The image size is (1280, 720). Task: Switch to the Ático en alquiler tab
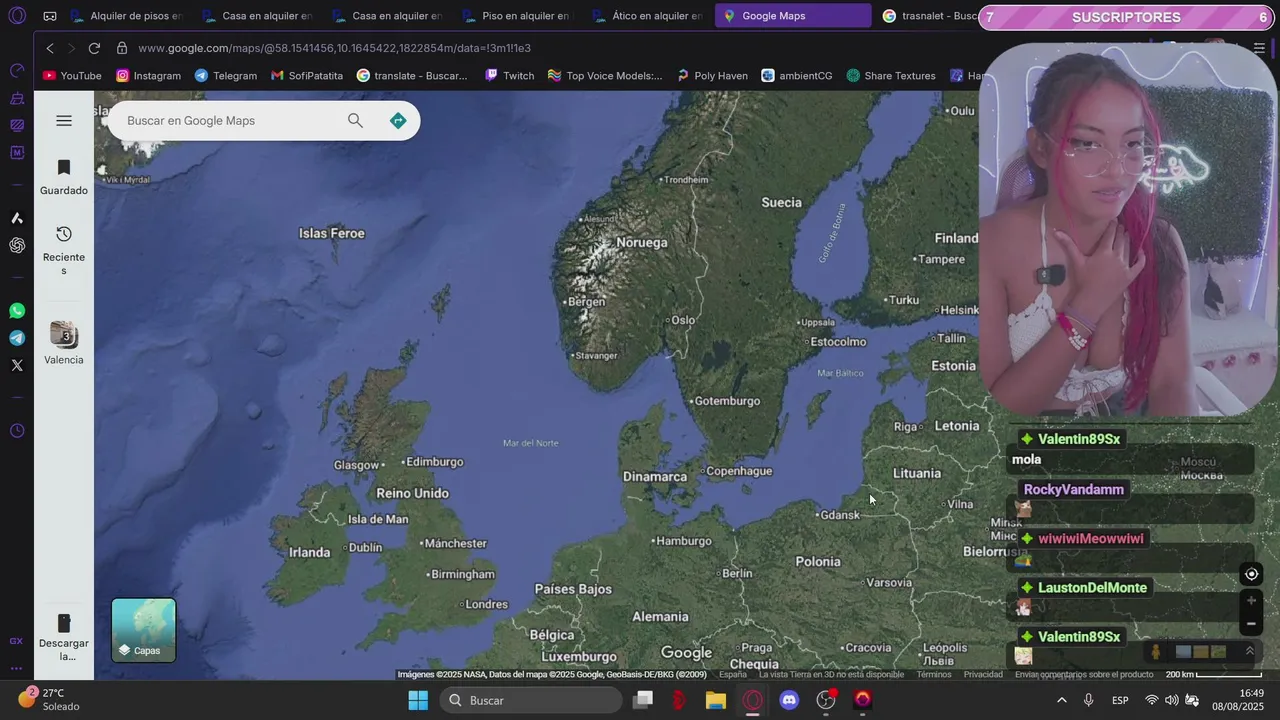646,16
